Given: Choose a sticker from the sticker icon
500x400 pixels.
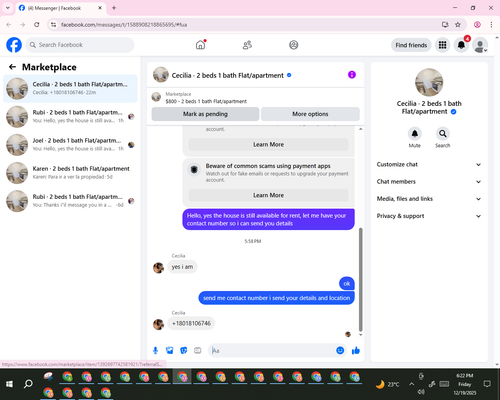Looking at the screenshot, I should pyautogui.click(x=184, y=350).
